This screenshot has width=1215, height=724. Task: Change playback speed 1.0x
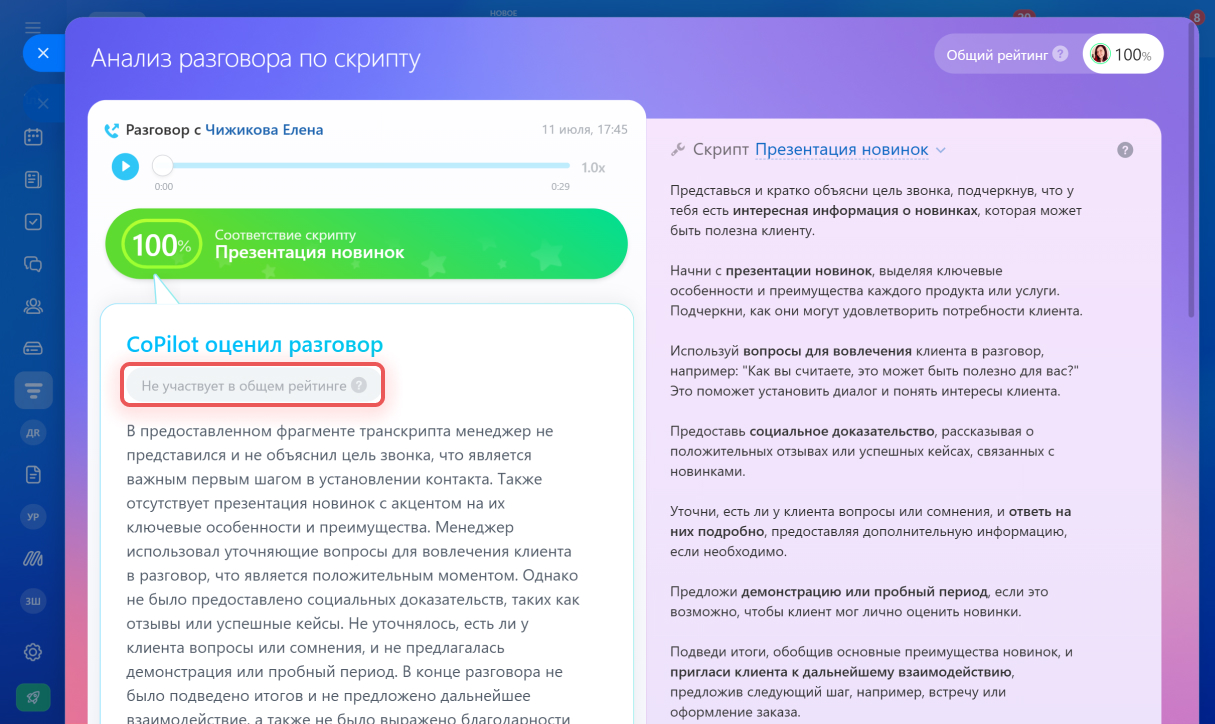593,167
